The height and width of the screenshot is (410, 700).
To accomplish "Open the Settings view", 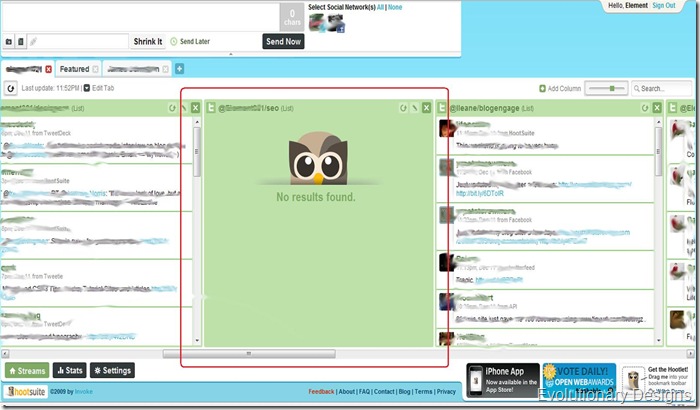I will pyautogui.click(x=112, y=370).
